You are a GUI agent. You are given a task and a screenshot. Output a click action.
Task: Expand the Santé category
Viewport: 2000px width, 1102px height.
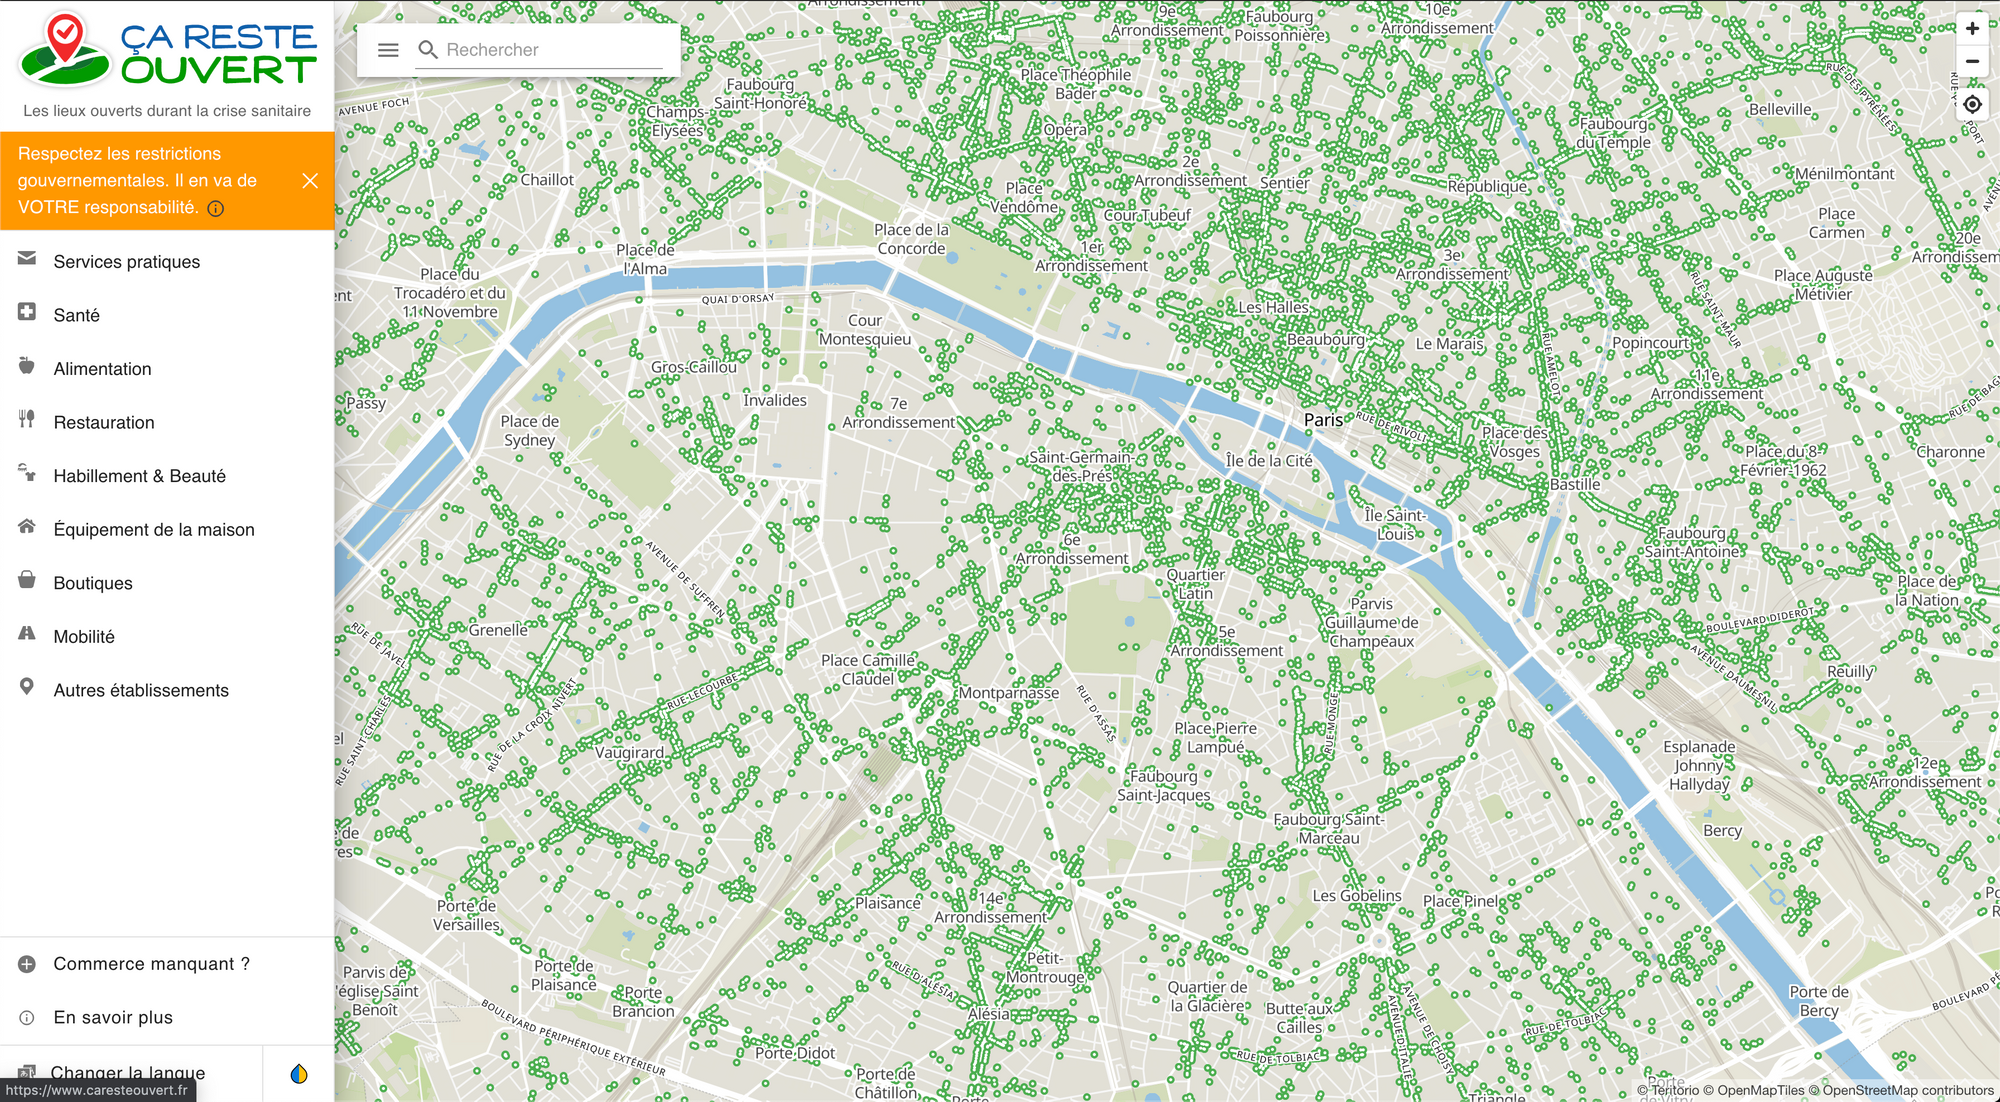pyautogui.click(x=167, y=315)
